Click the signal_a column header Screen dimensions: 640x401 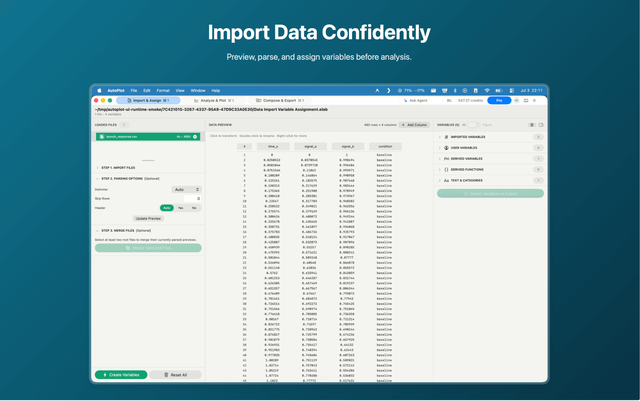click(310, 146)
